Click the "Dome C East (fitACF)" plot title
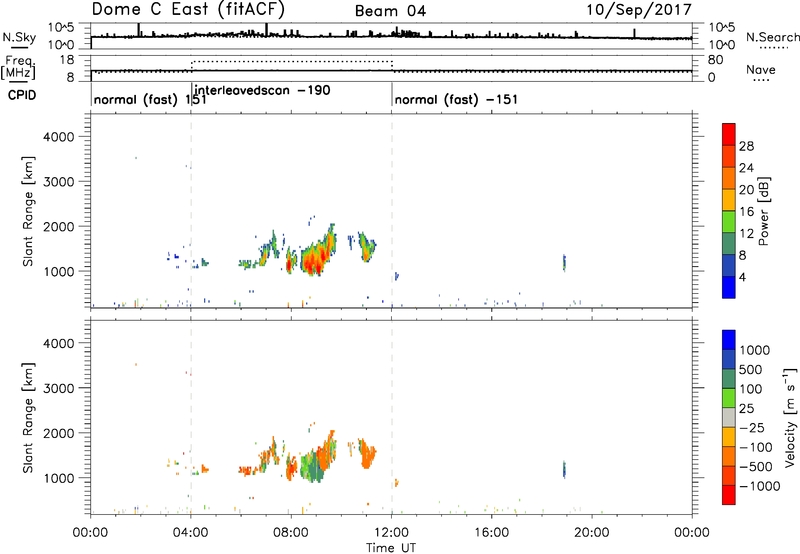800x554 pixels. click(x=188, y=10)
